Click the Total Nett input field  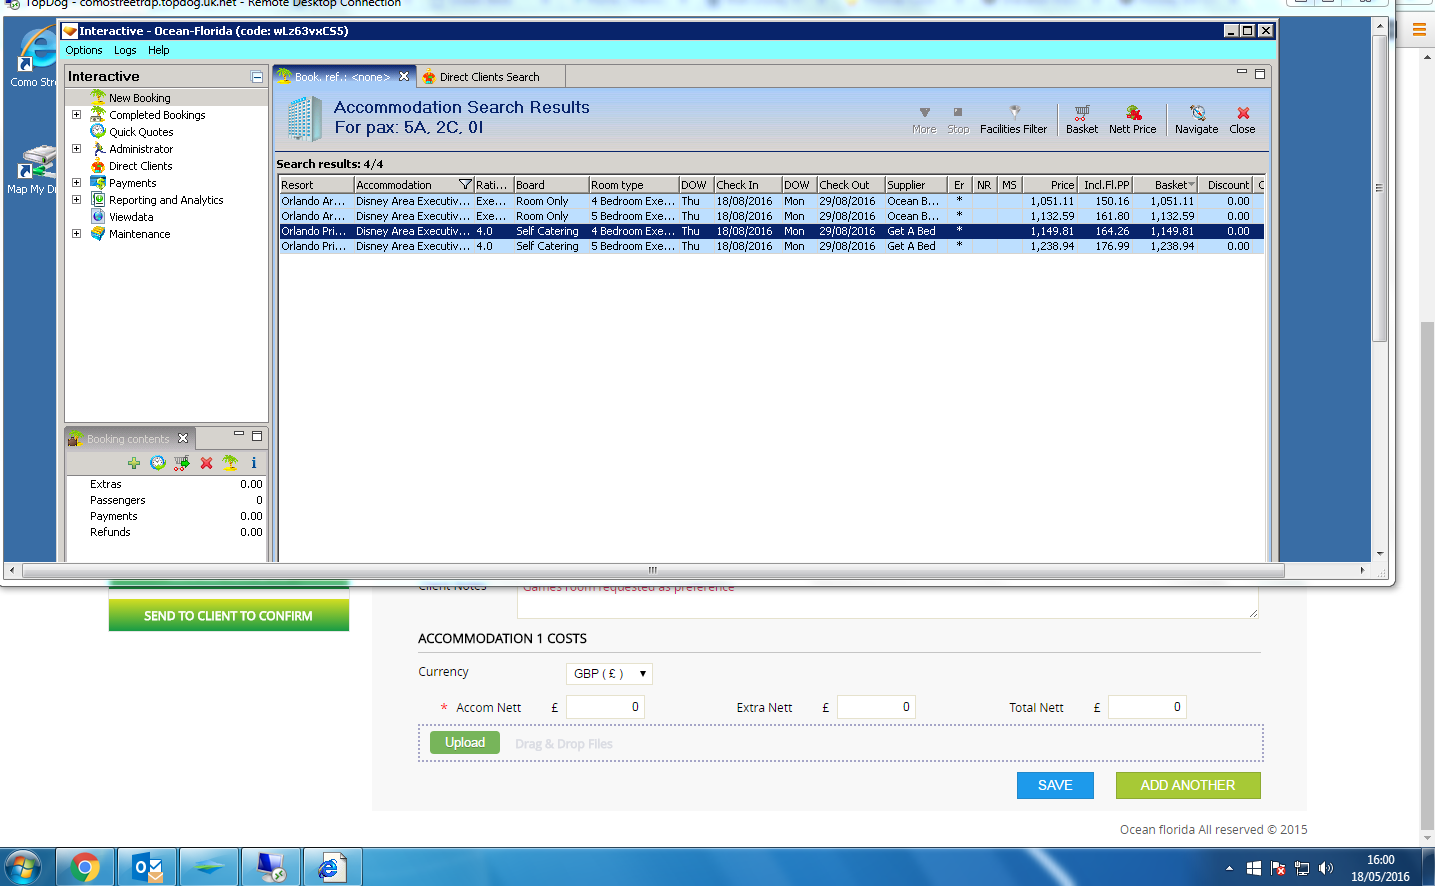coord(1147,707)
